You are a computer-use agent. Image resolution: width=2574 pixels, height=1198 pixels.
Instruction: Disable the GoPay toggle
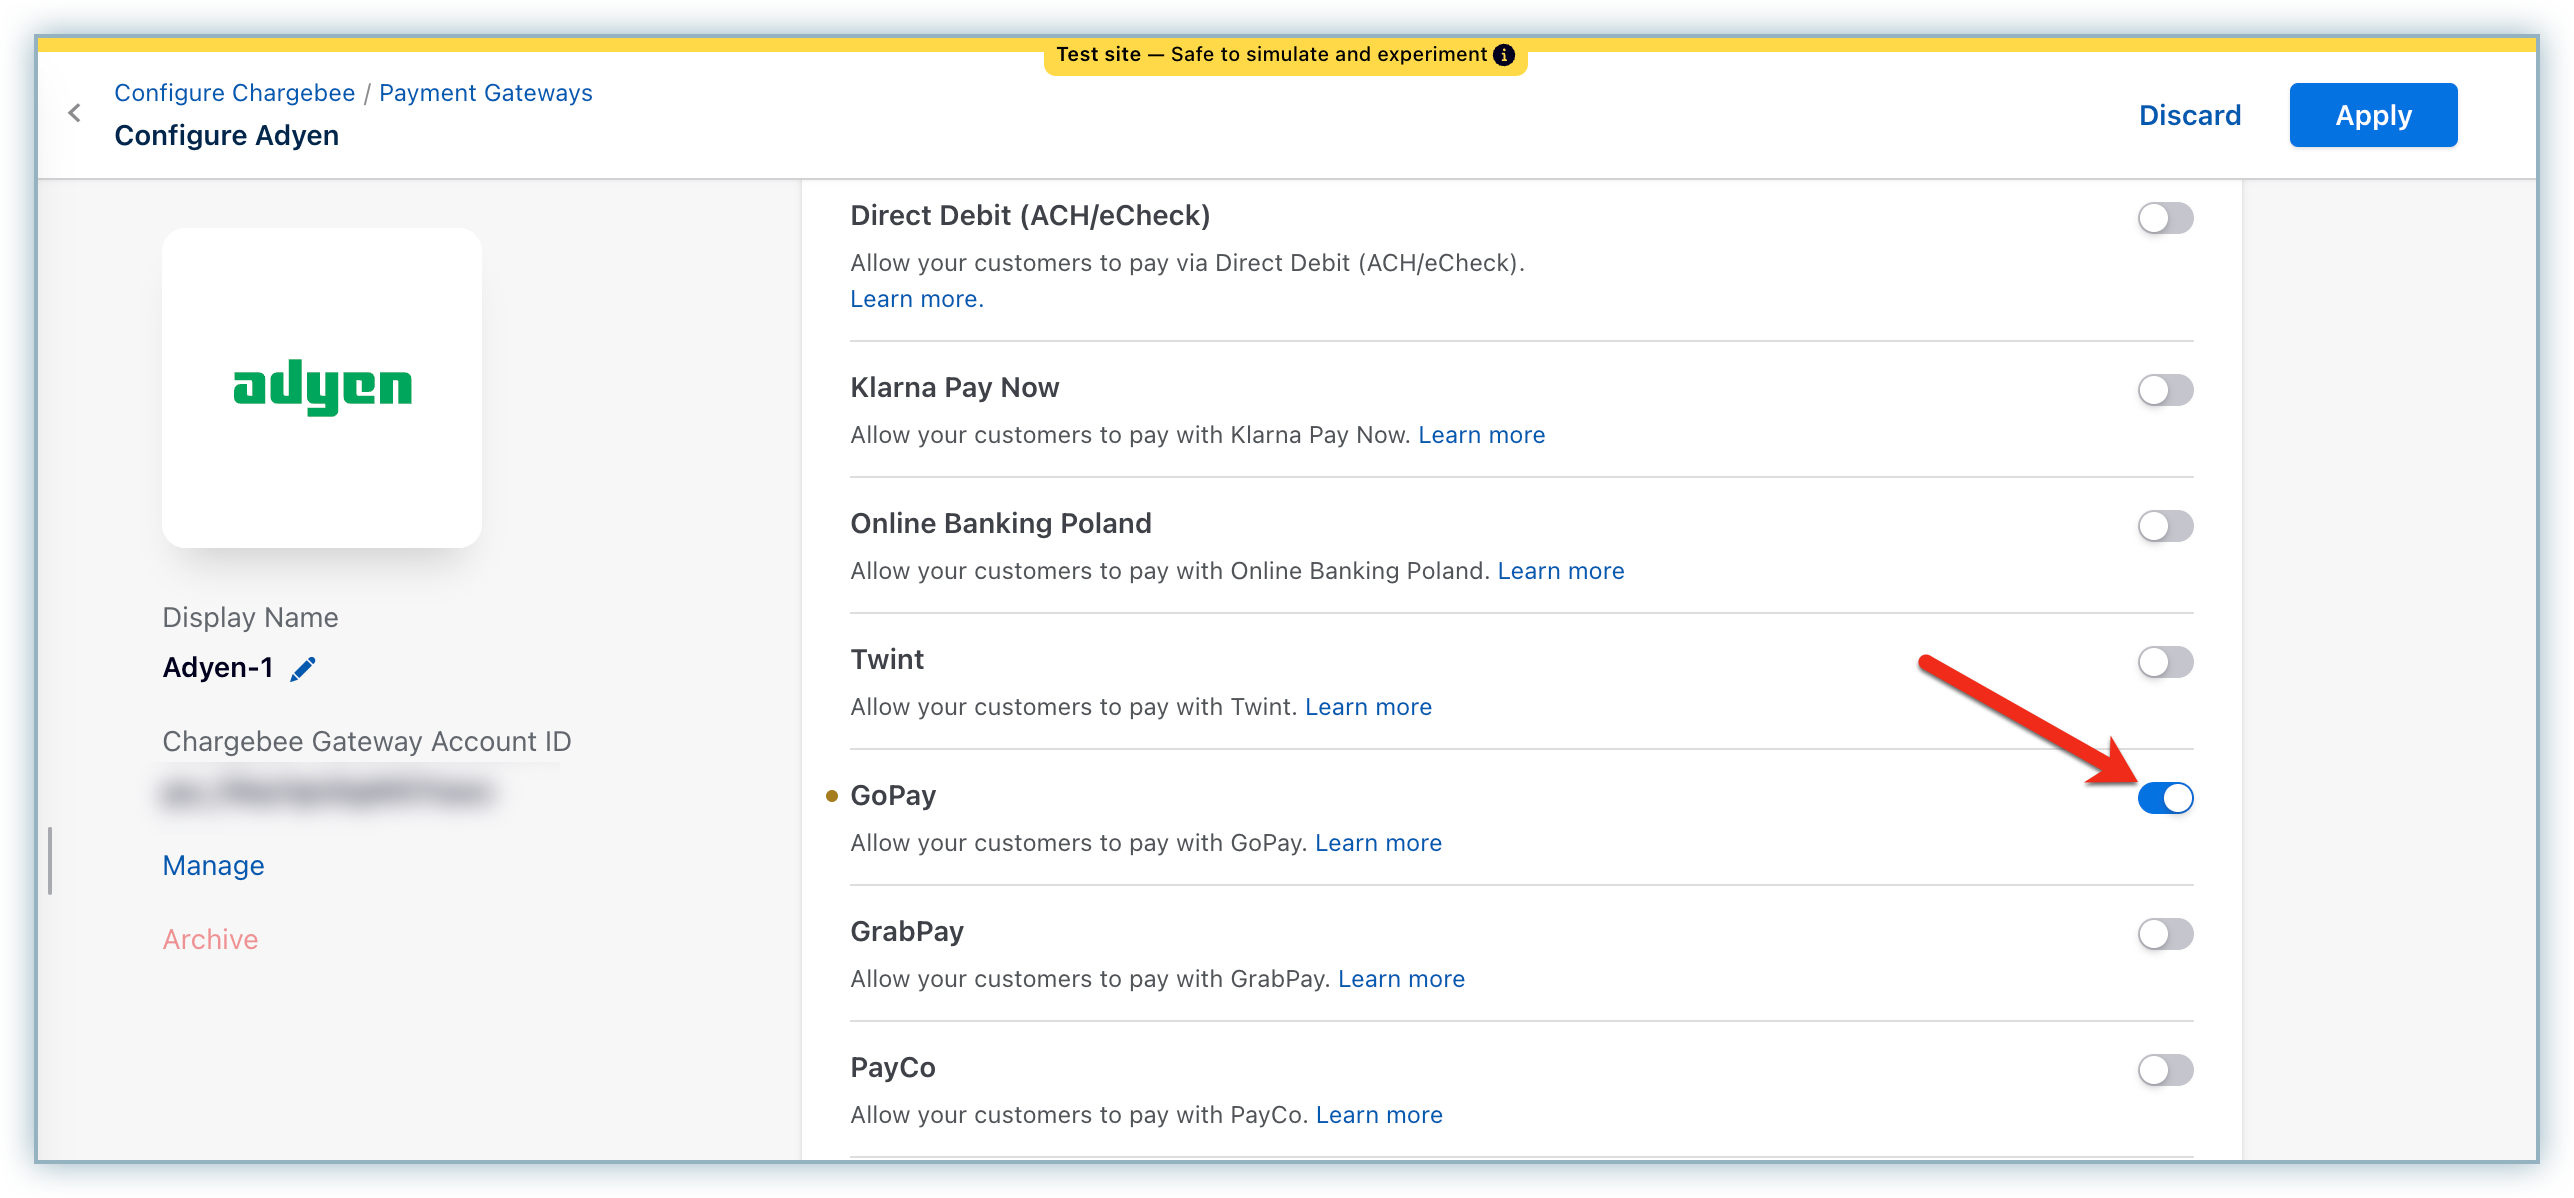pos(2165,798)
